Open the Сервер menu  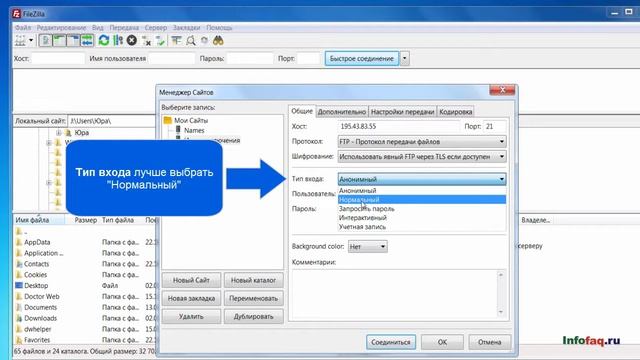click(x=156, y=28)
